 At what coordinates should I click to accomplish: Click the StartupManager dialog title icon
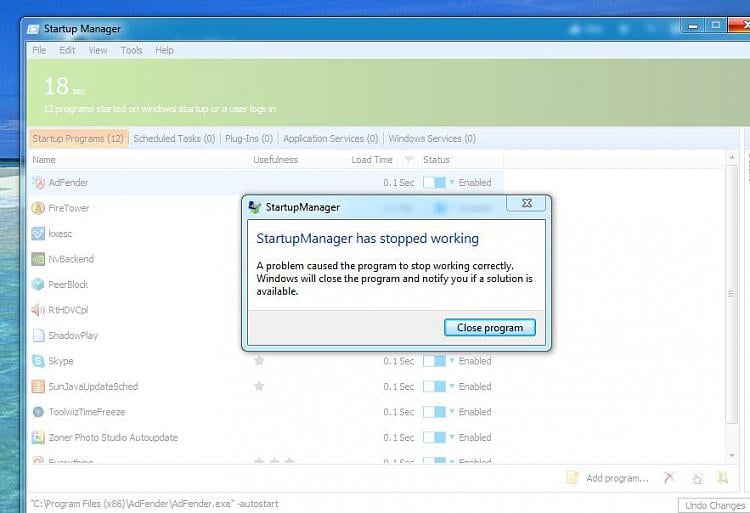pyautogui.click(x=255, y=207)
